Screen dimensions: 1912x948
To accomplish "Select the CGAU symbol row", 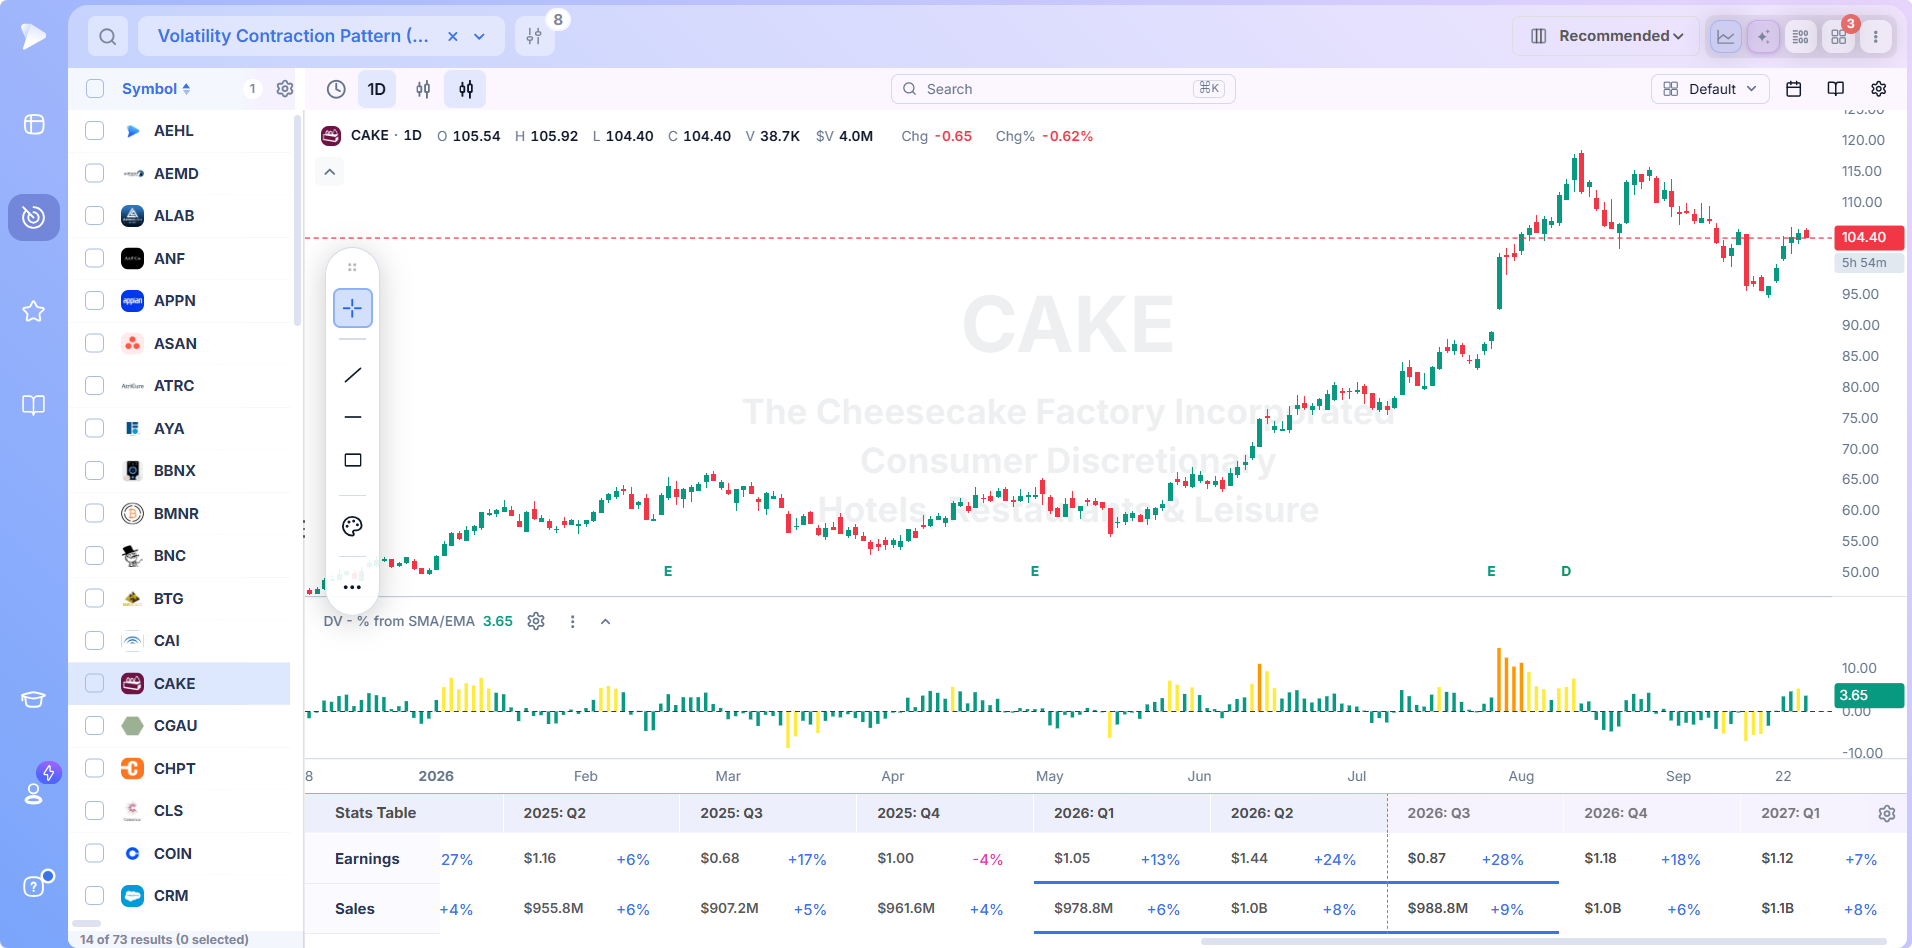I will (179, 726).
